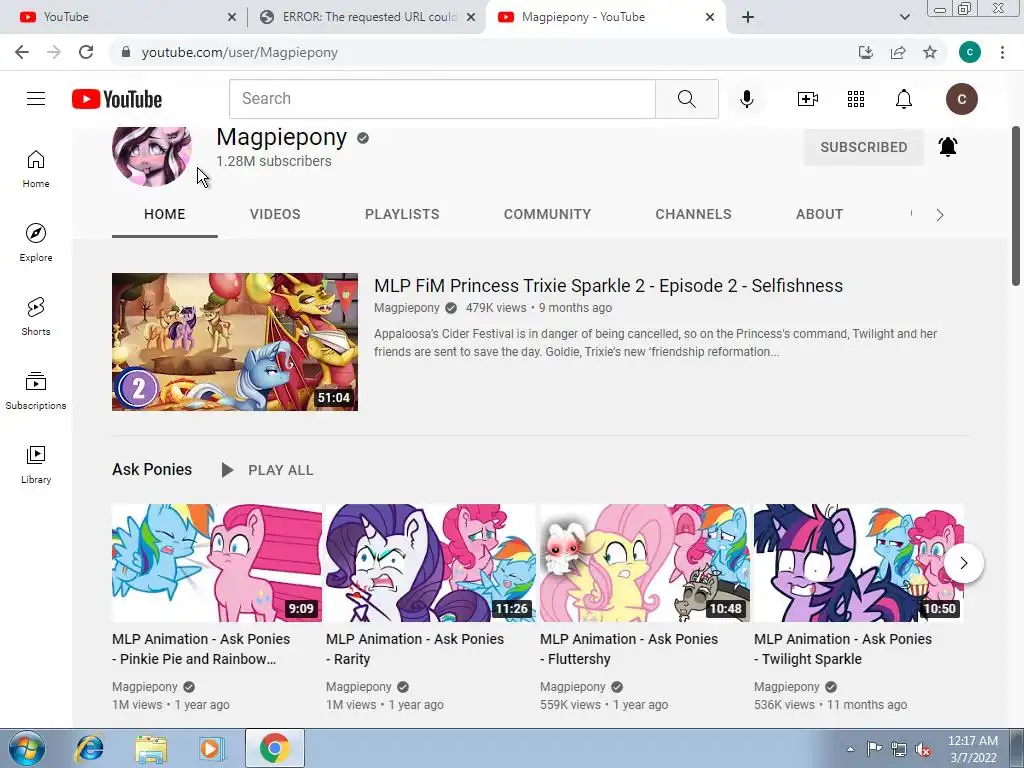The width and height of the screenshot is (1024, 768).
Task: Open Windows Media Player from taskbar
Action: coord(211,748)
